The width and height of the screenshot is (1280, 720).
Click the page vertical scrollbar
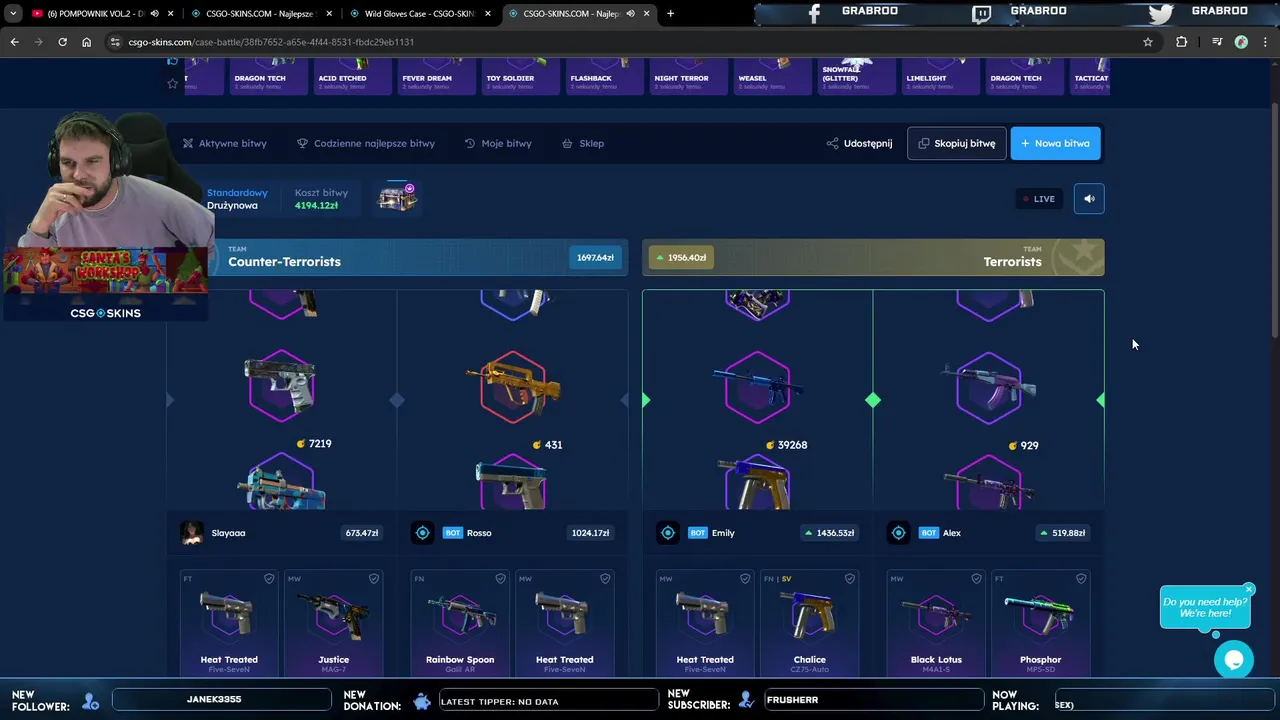tap(1274, 220)
